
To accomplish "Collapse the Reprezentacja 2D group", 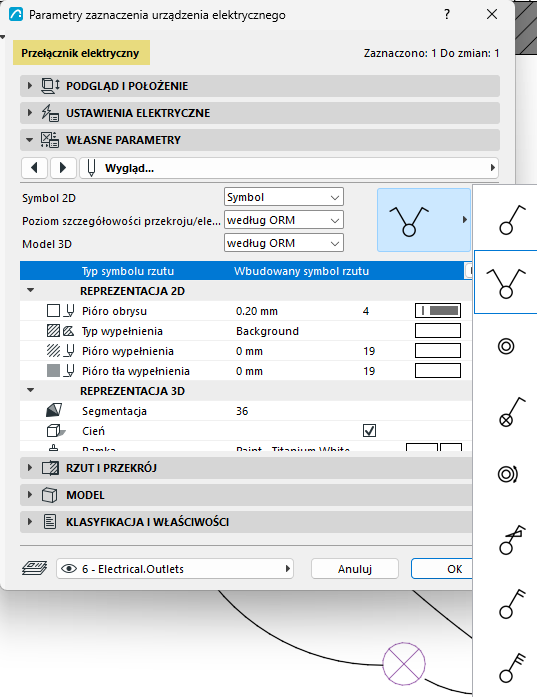I will pyautogui.click(x=31, y=290).
